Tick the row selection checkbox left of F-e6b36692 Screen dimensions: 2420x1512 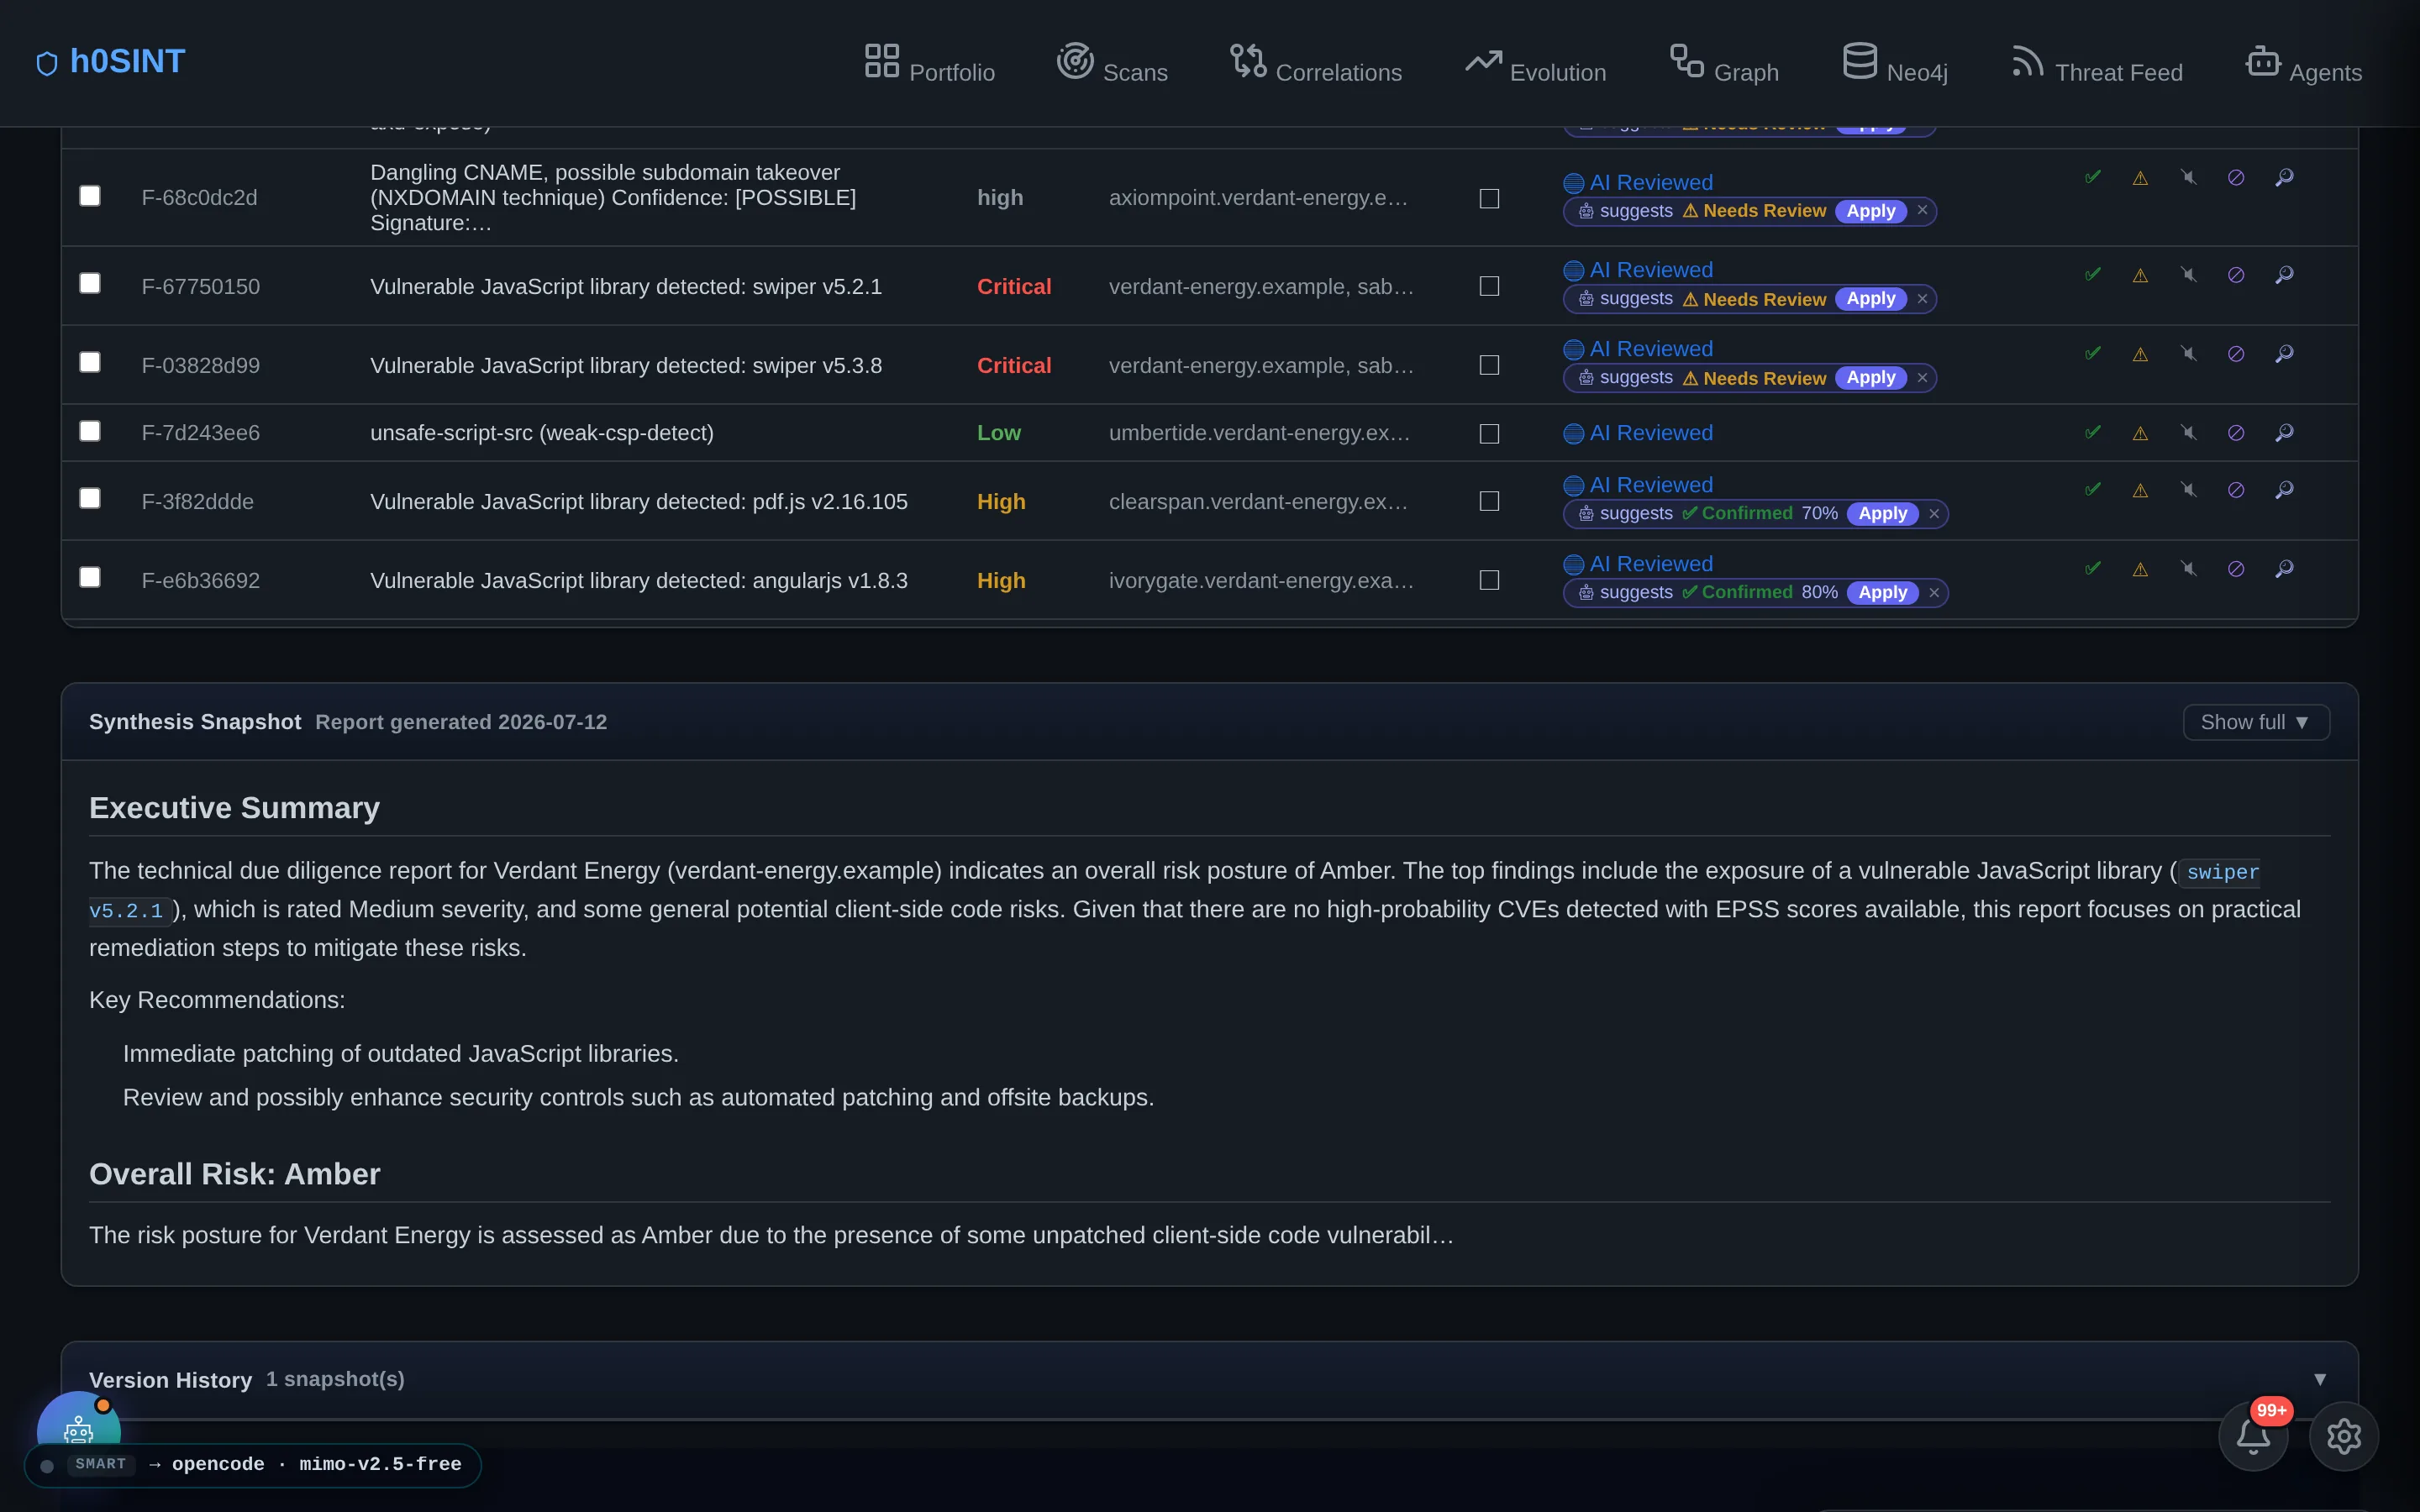tap(90, 578)
